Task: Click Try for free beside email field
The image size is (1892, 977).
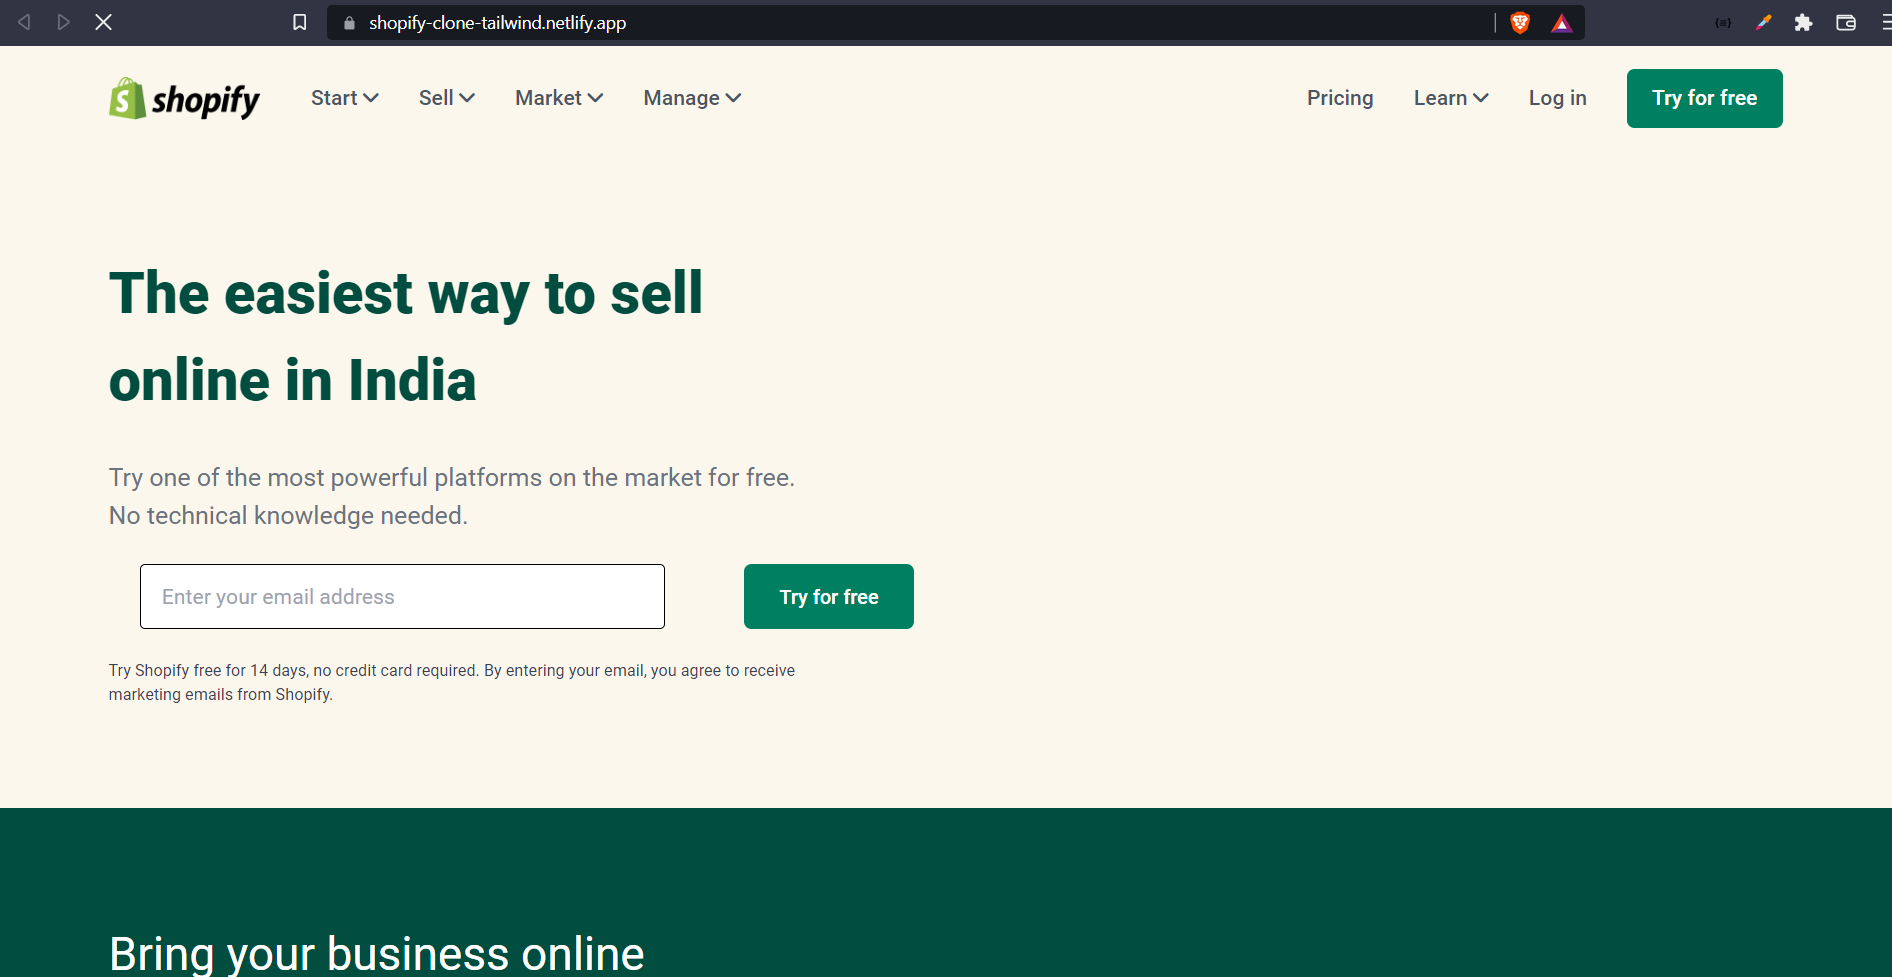Action: (x=829, y=597)
